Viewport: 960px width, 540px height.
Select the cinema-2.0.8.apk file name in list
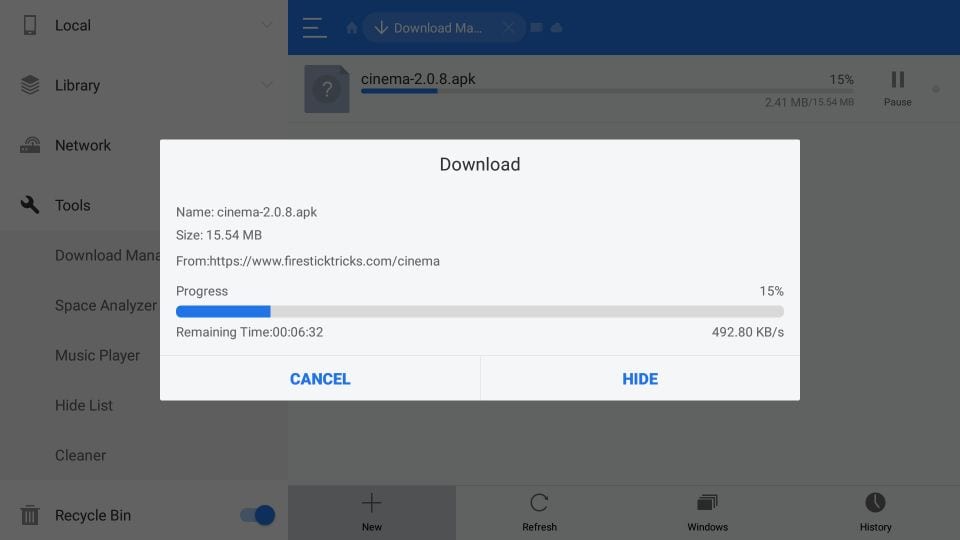pos(418,79)
